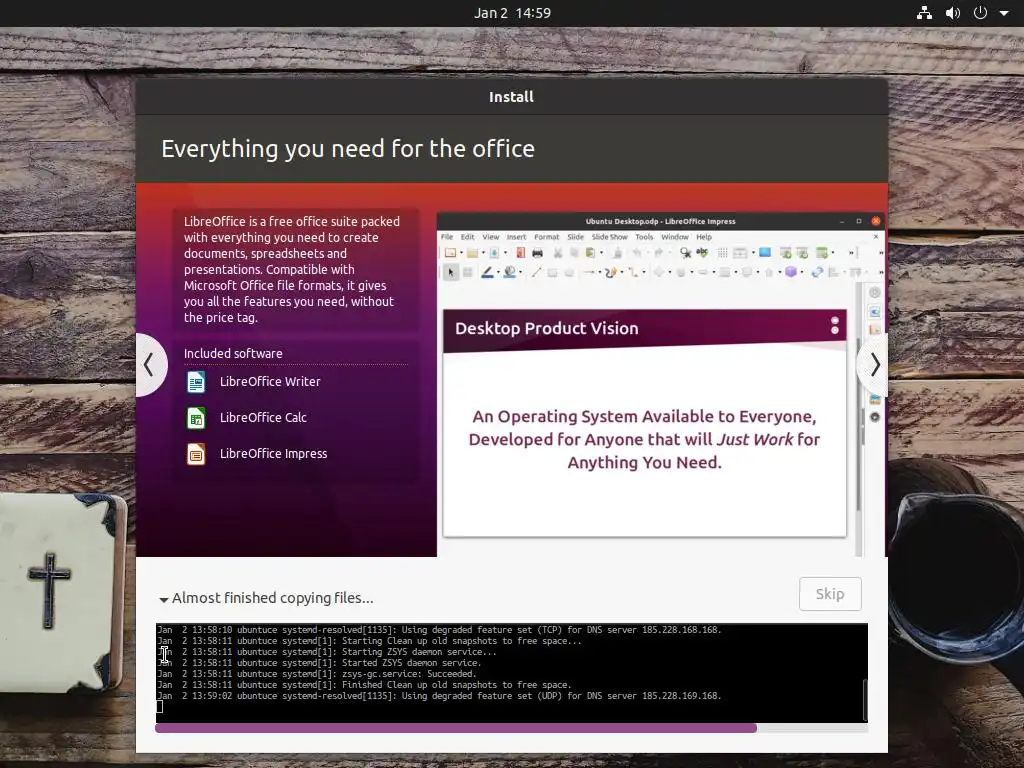
Task: Open the 3D Objects dropdown arrow in Impress toolbar
Action: [x=802, y=272]
